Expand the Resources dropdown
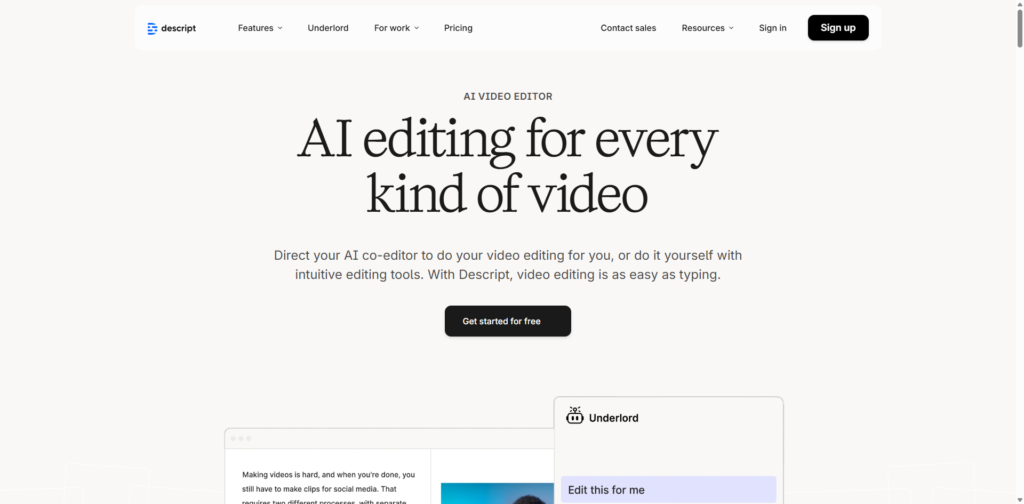The height and width of the screenshot is (504, 1024). [707, 28]
